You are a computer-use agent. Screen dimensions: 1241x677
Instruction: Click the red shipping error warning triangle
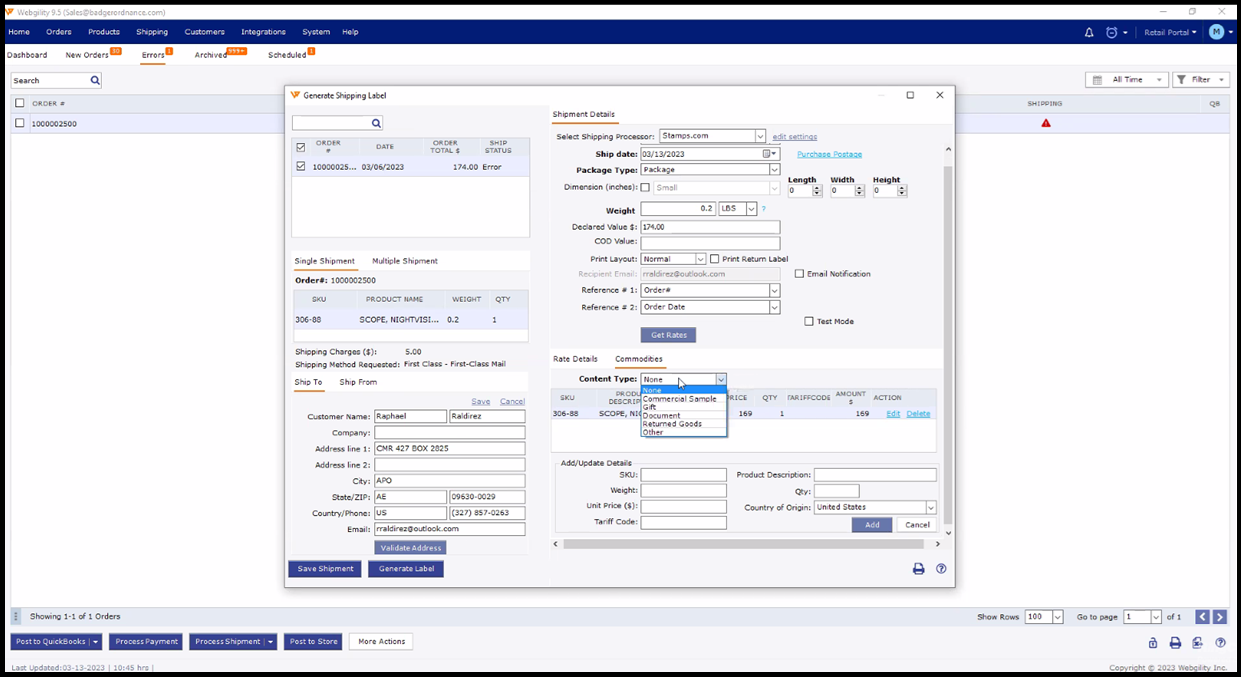(1046, 123)
